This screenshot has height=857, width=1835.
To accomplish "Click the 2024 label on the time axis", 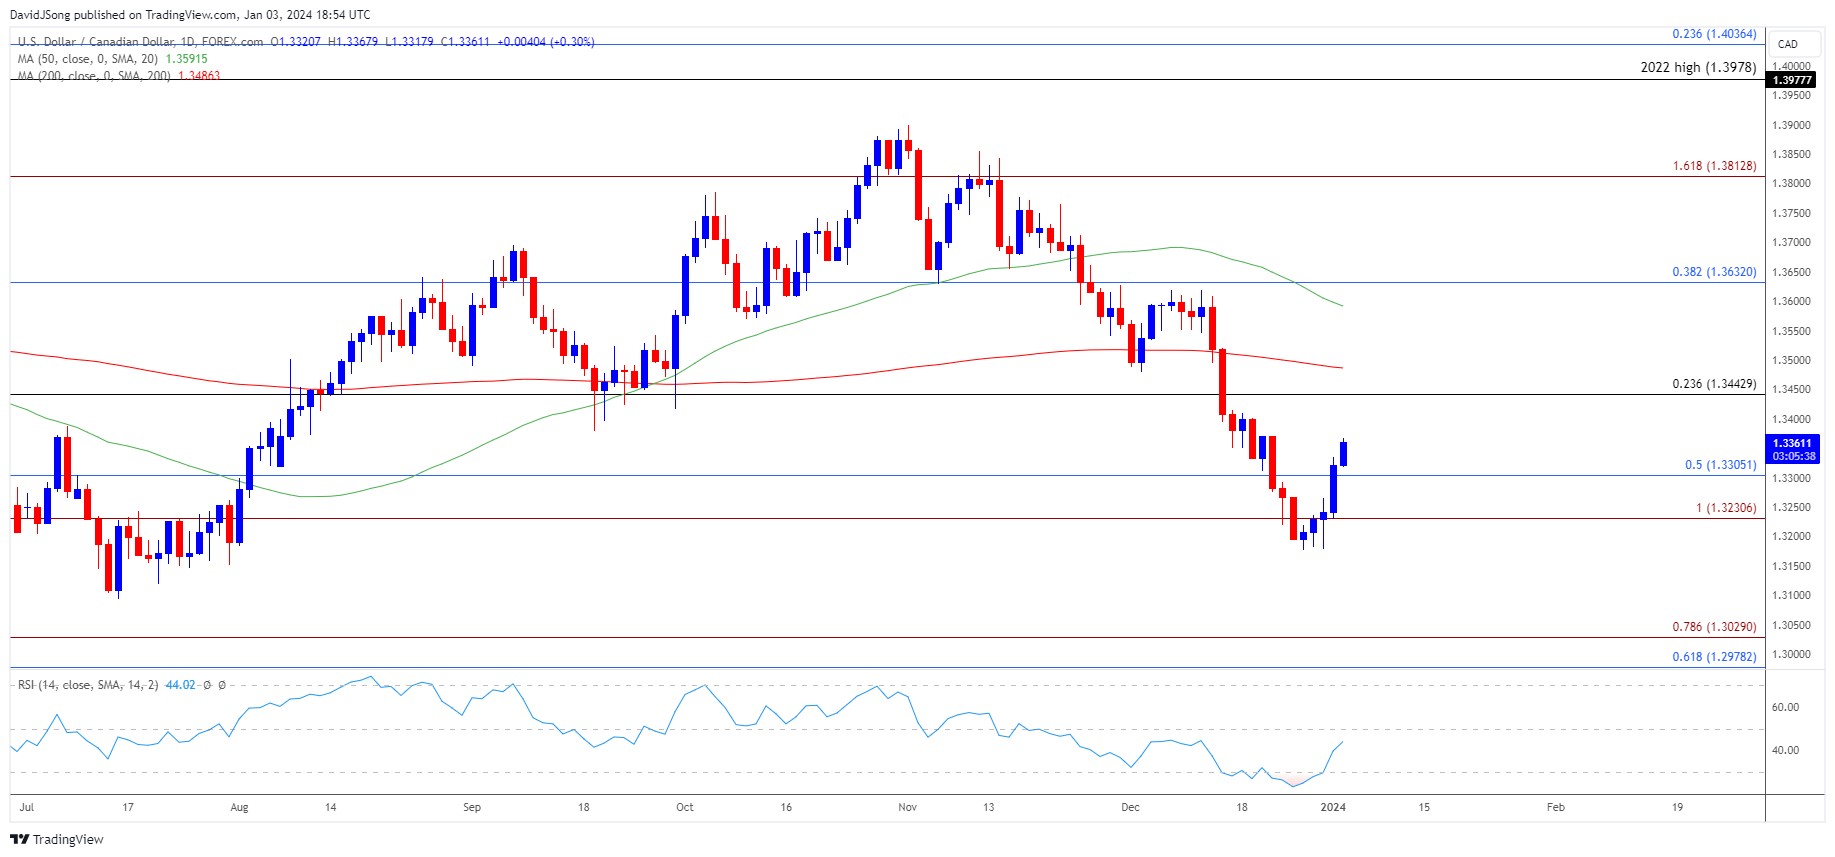I will tap(1334, 807).
